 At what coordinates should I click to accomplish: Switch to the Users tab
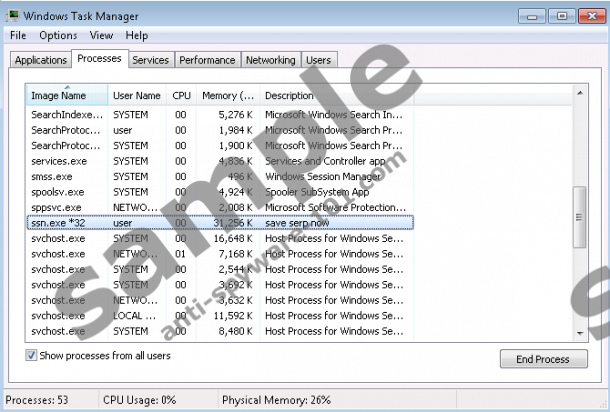(318, 60)
